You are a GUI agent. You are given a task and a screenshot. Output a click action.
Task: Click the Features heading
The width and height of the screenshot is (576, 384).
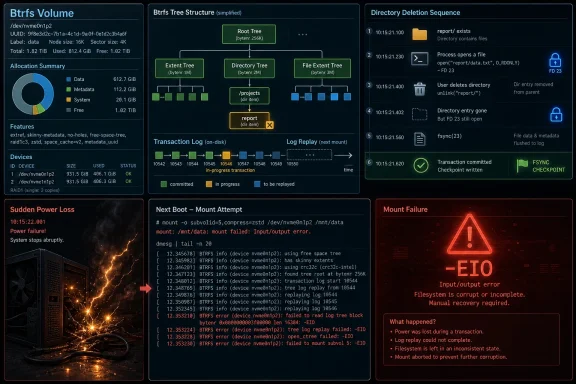22,126
